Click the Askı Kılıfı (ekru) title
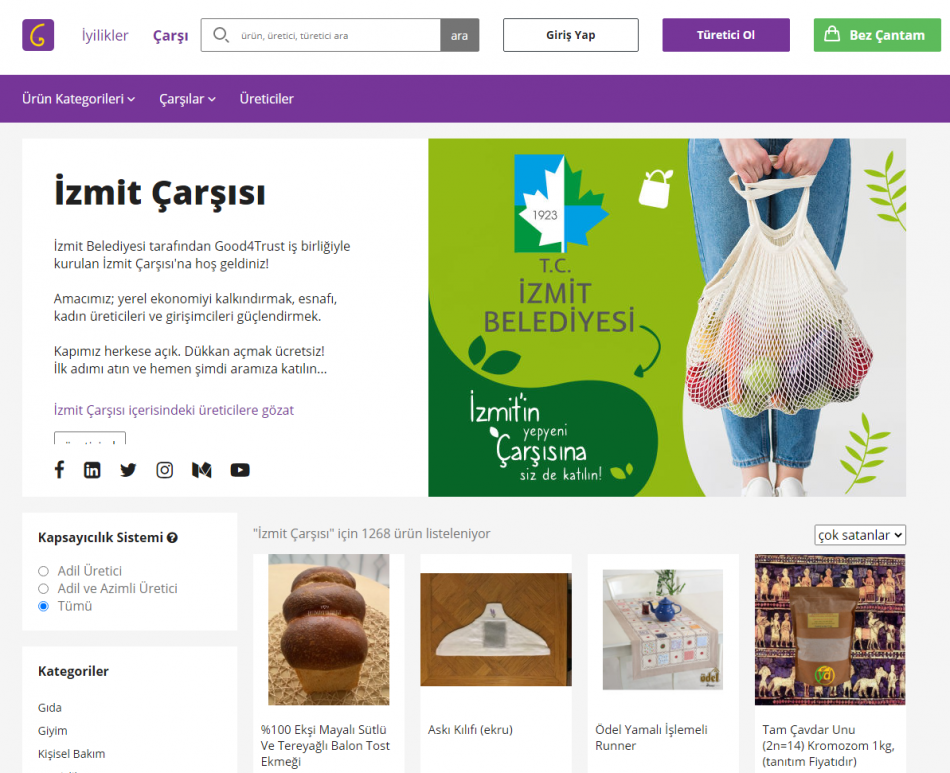 click(x=470, y=729)
